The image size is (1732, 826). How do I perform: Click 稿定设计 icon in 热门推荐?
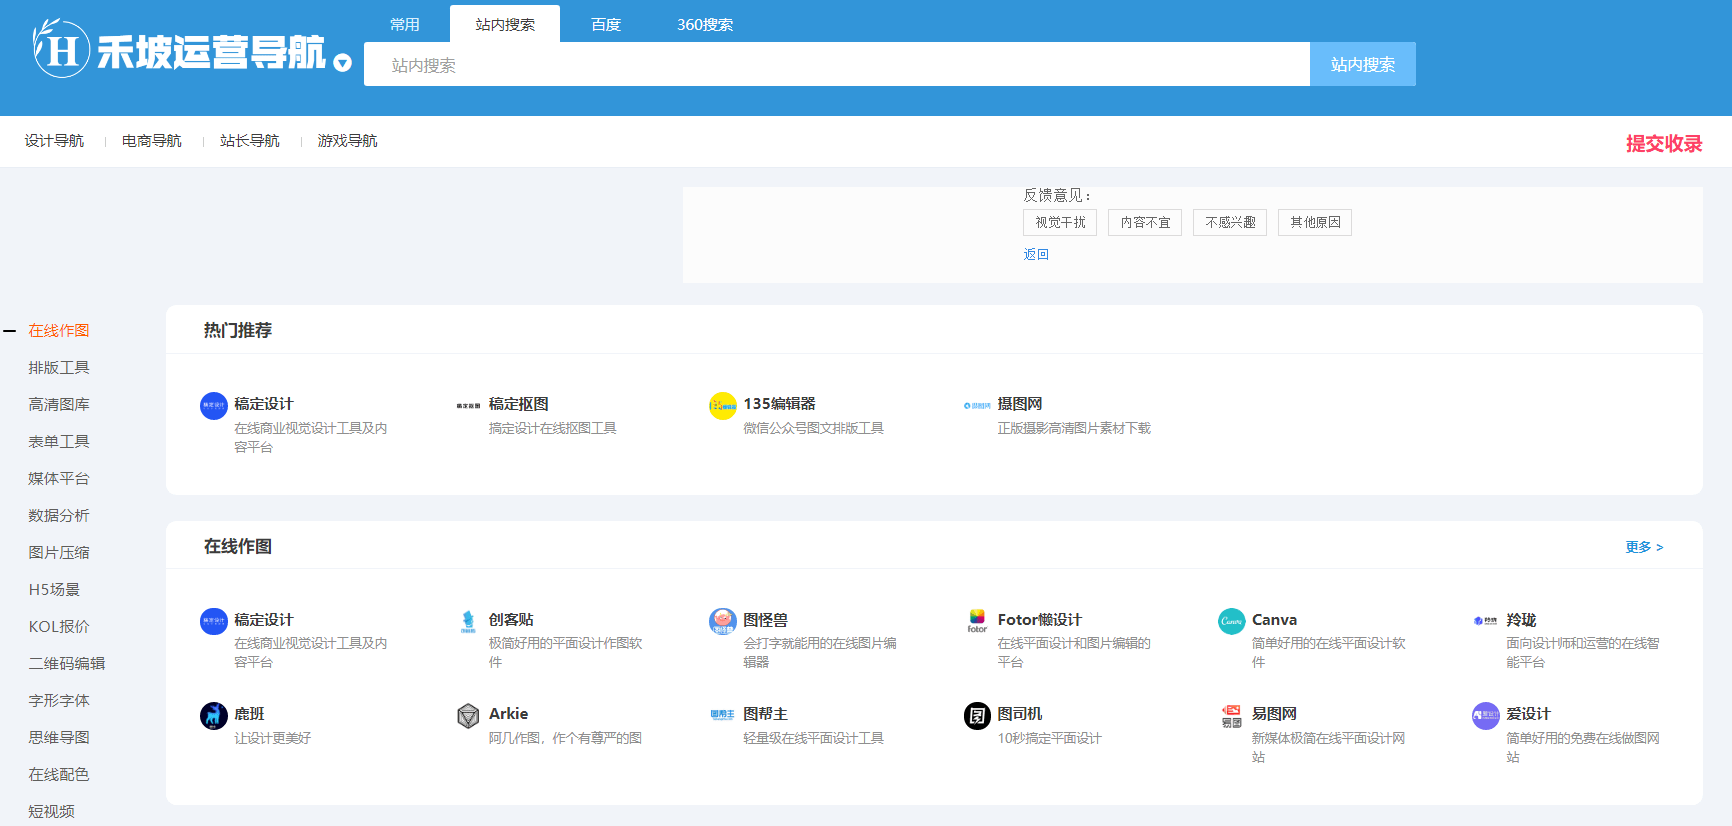coord(214,406)
